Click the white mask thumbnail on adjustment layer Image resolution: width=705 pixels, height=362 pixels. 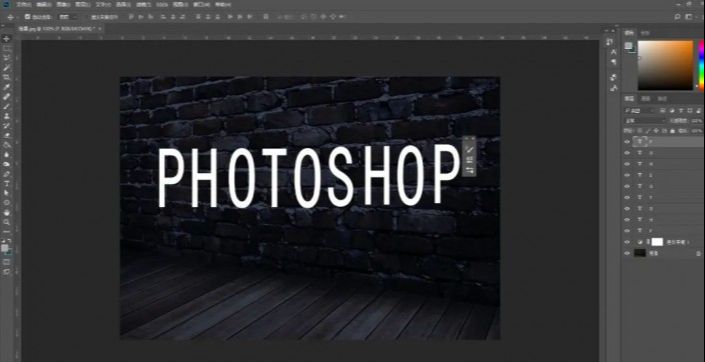[657, 242]
